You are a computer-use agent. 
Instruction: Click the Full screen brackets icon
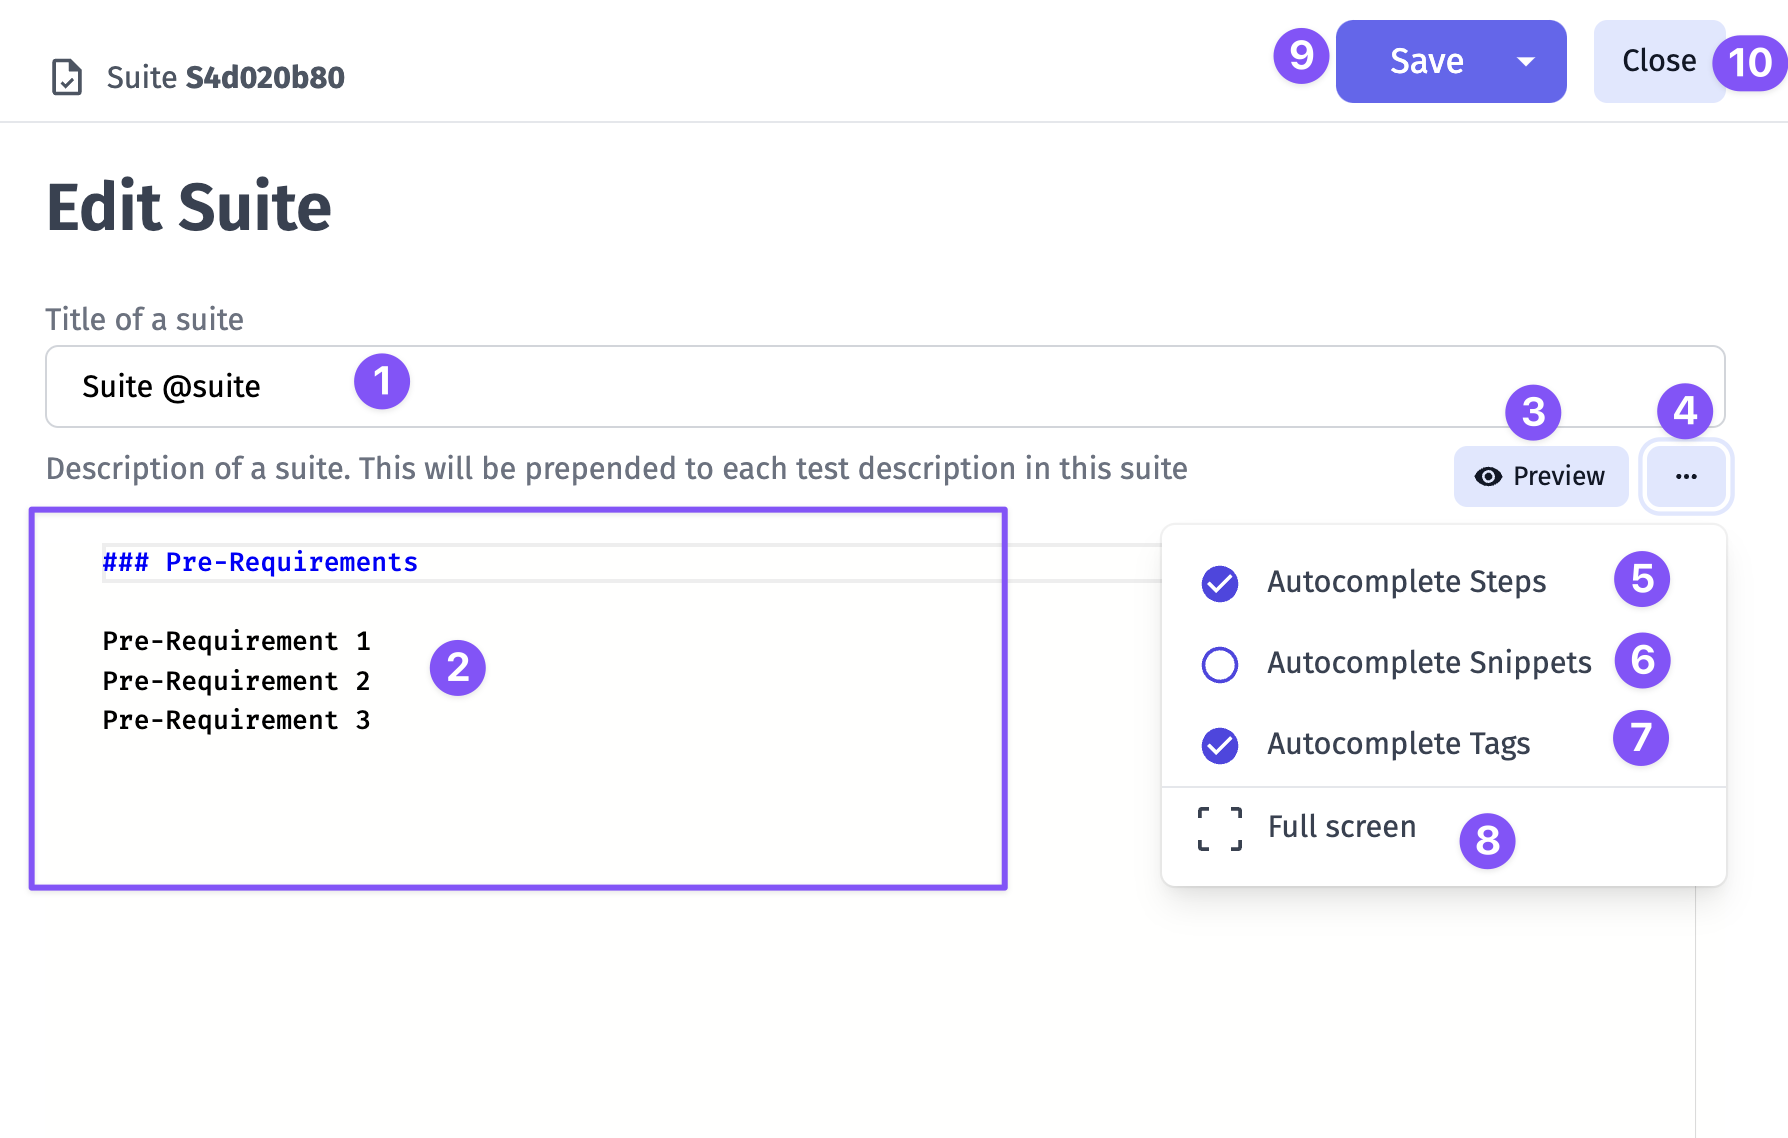1220,828
